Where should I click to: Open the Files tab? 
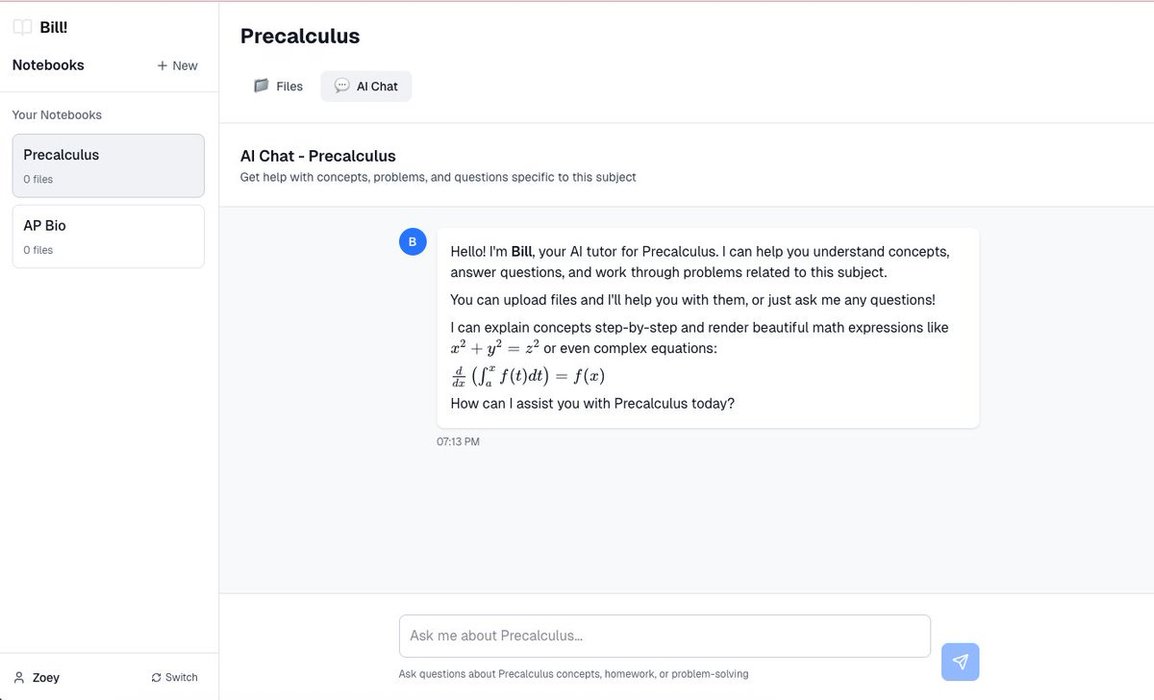[x=278, y=87]
